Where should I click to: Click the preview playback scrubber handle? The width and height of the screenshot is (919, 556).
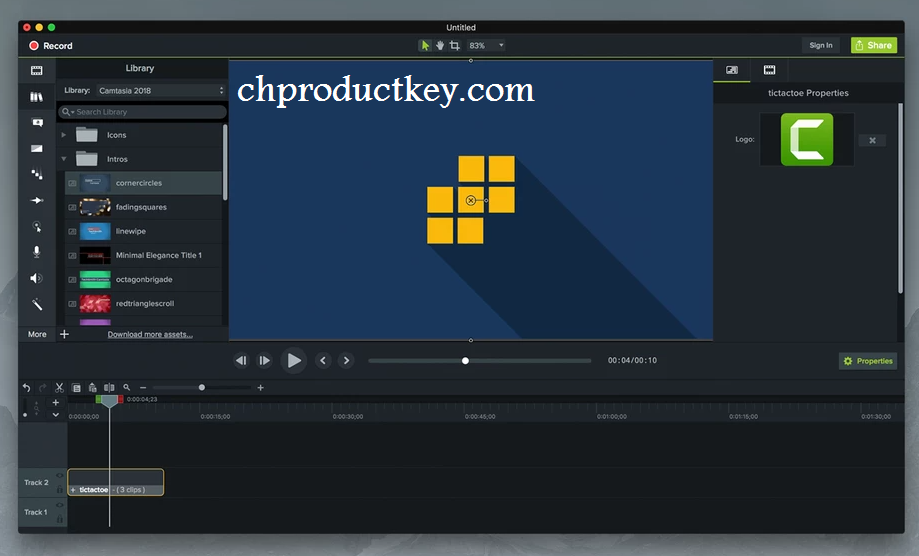[465, 361]
